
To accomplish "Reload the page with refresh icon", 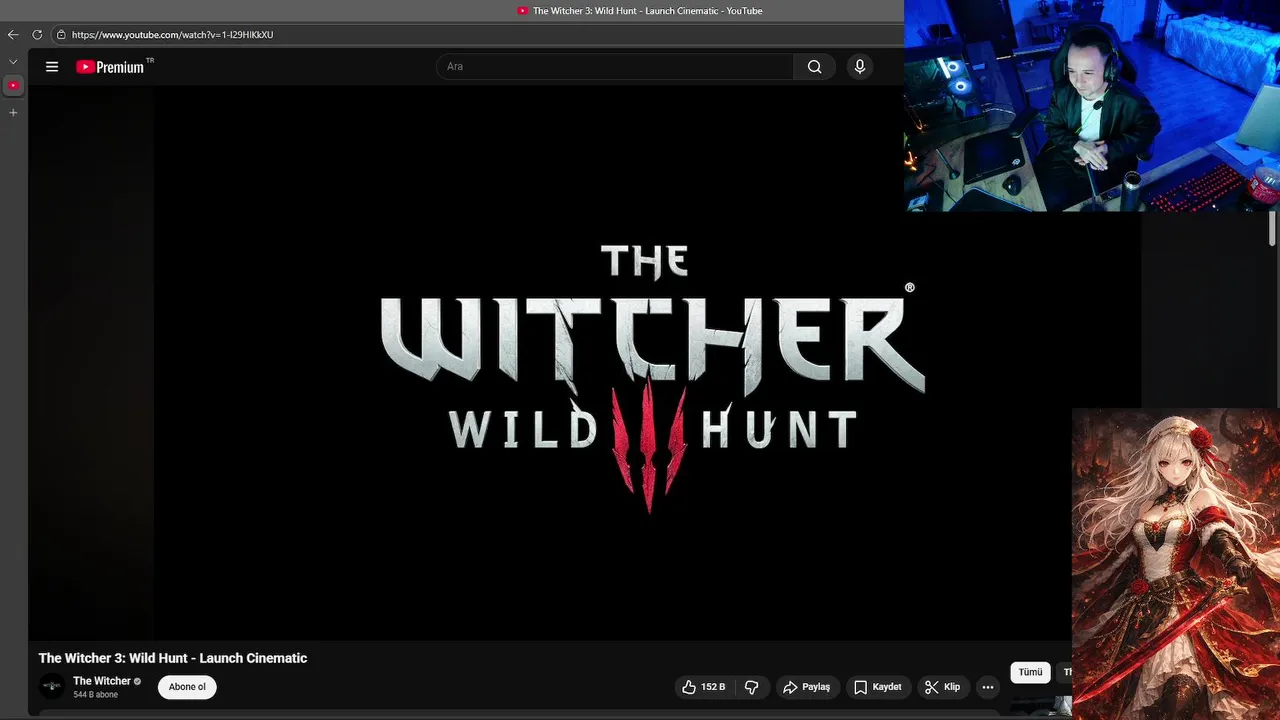I will point(37,34).
